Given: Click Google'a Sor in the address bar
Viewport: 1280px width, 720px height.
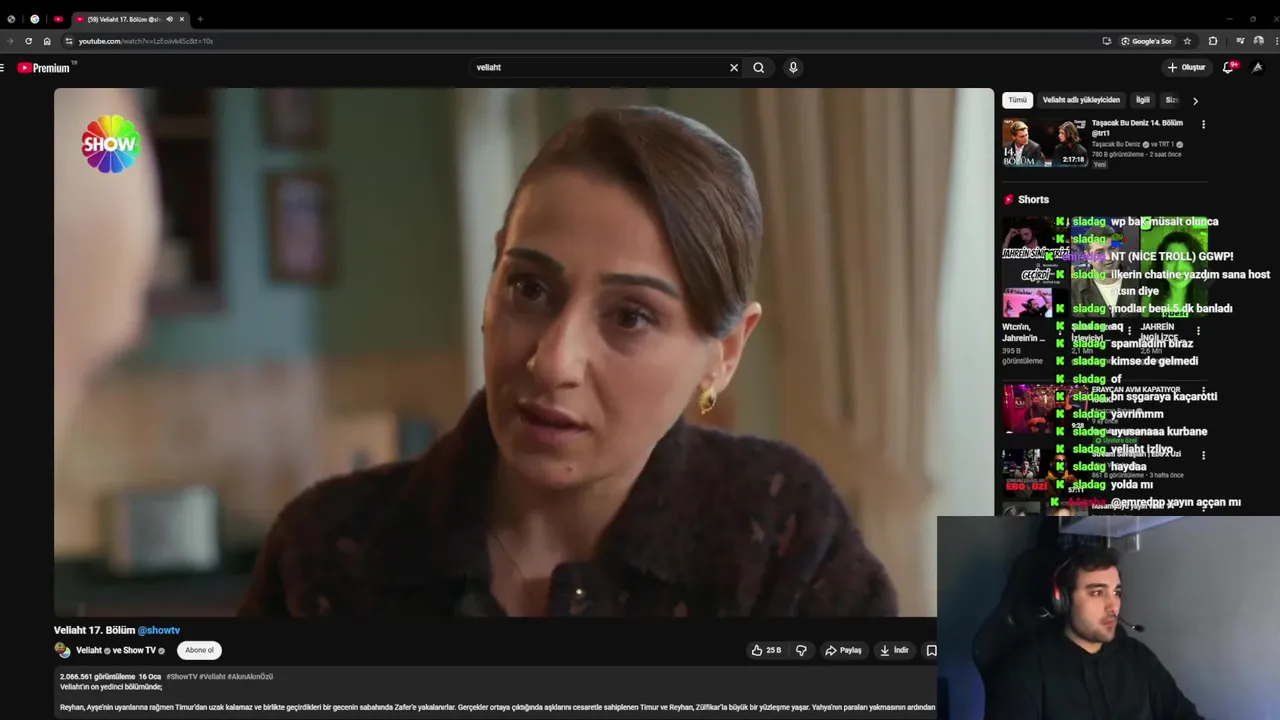Looking at the screenshot, I should pyautogui.click(x=1146, y=41).
